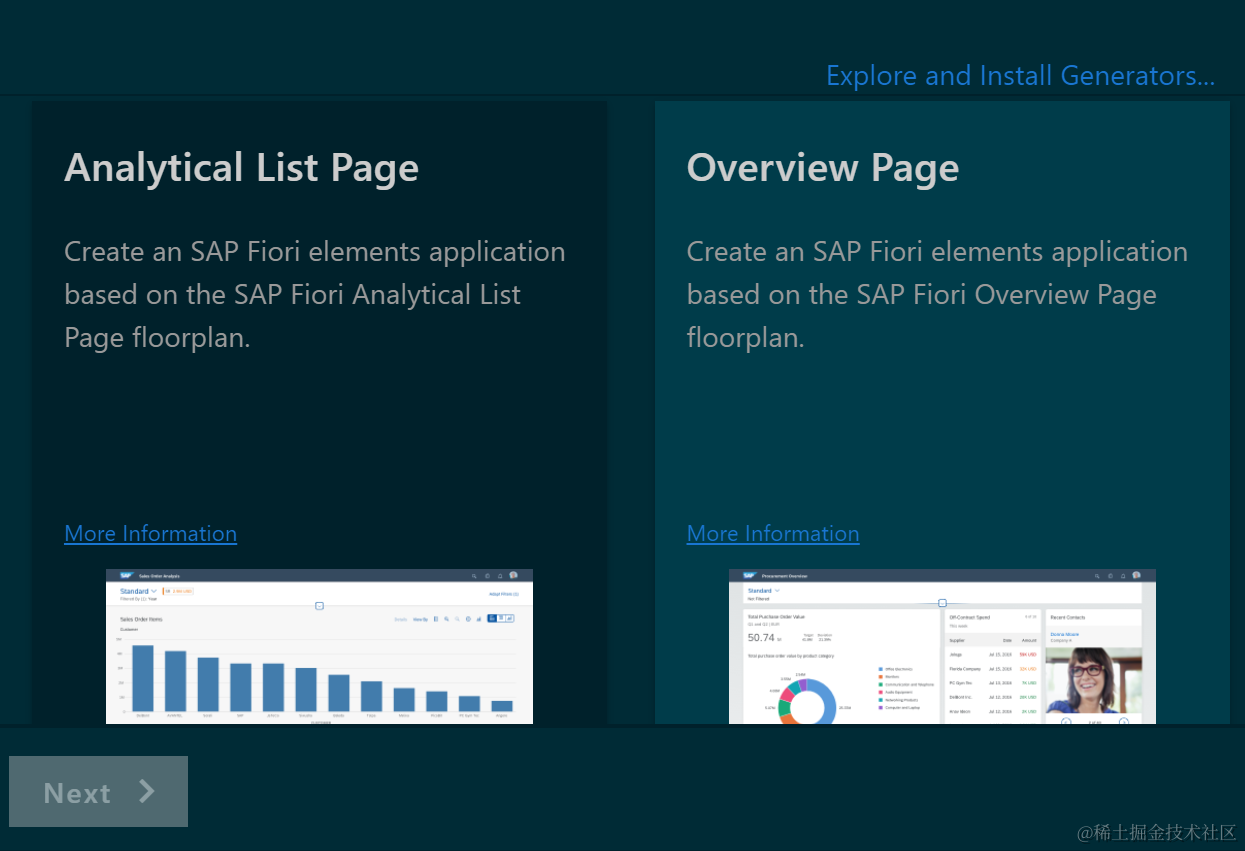
Task: Click header collapse arrow in Sales Order preview
Action: (x=319, y=606)
